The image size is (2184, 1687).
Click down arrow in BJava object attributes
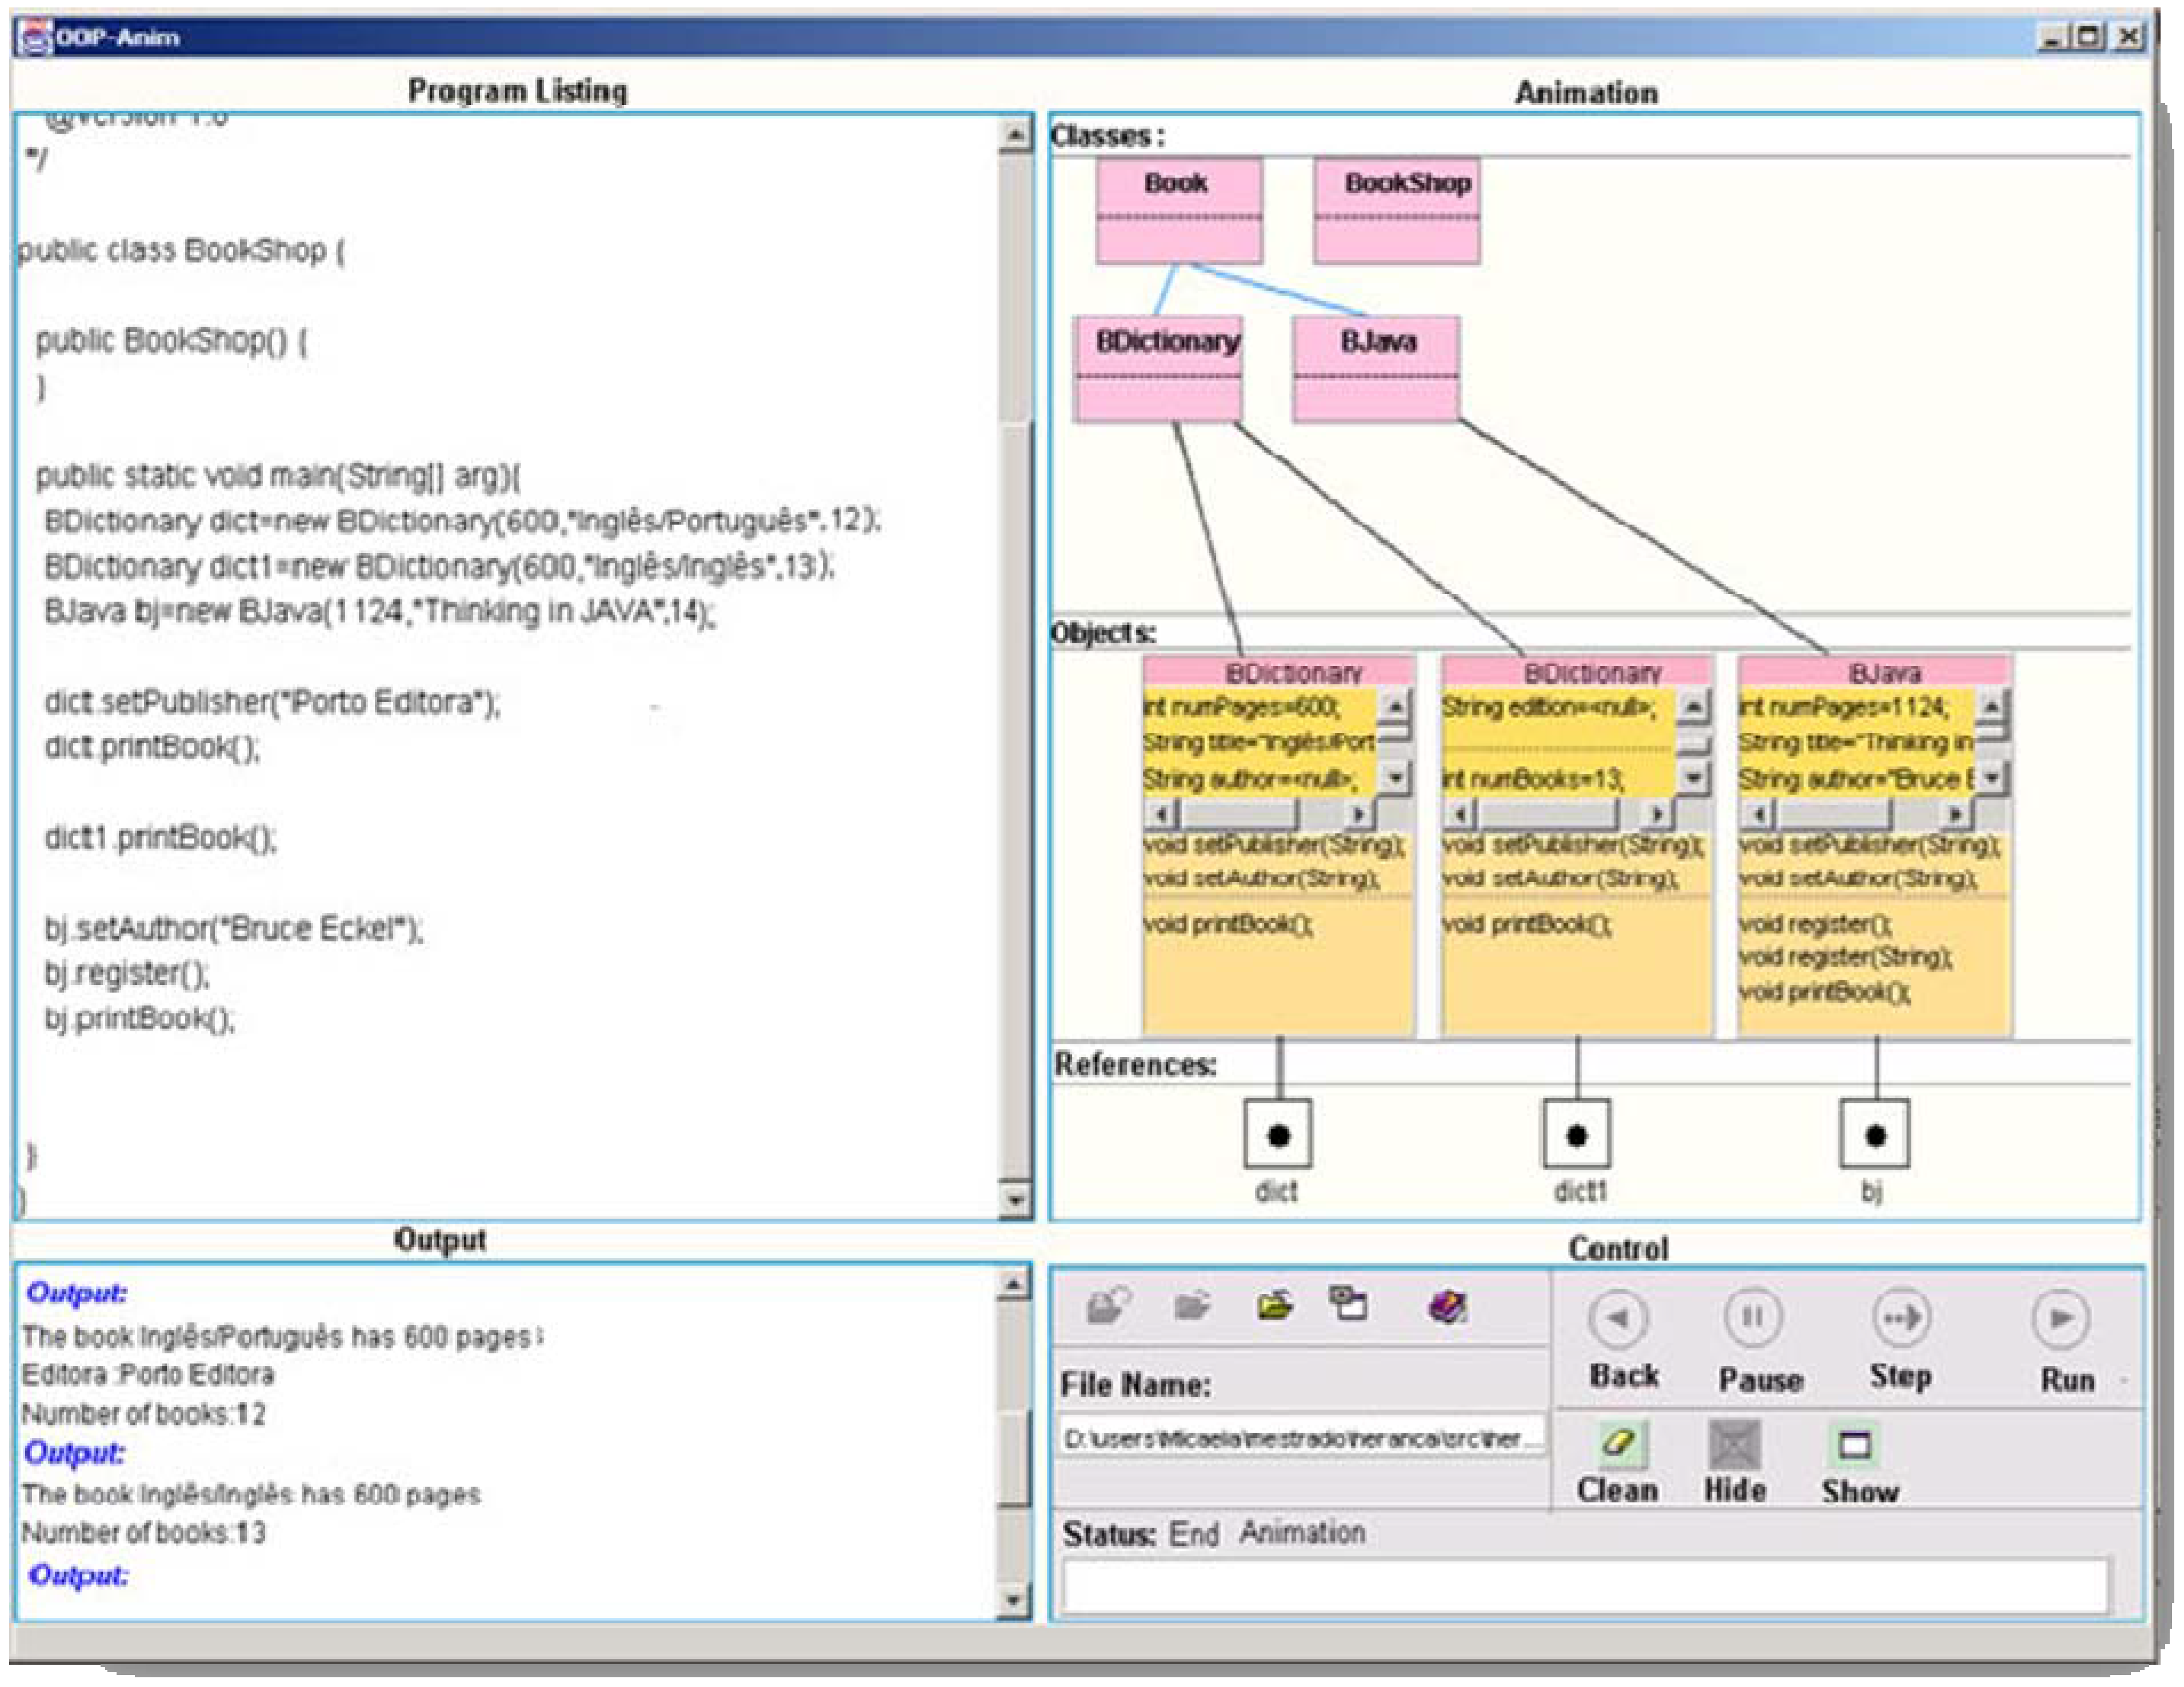click(x=1991, y=777)
